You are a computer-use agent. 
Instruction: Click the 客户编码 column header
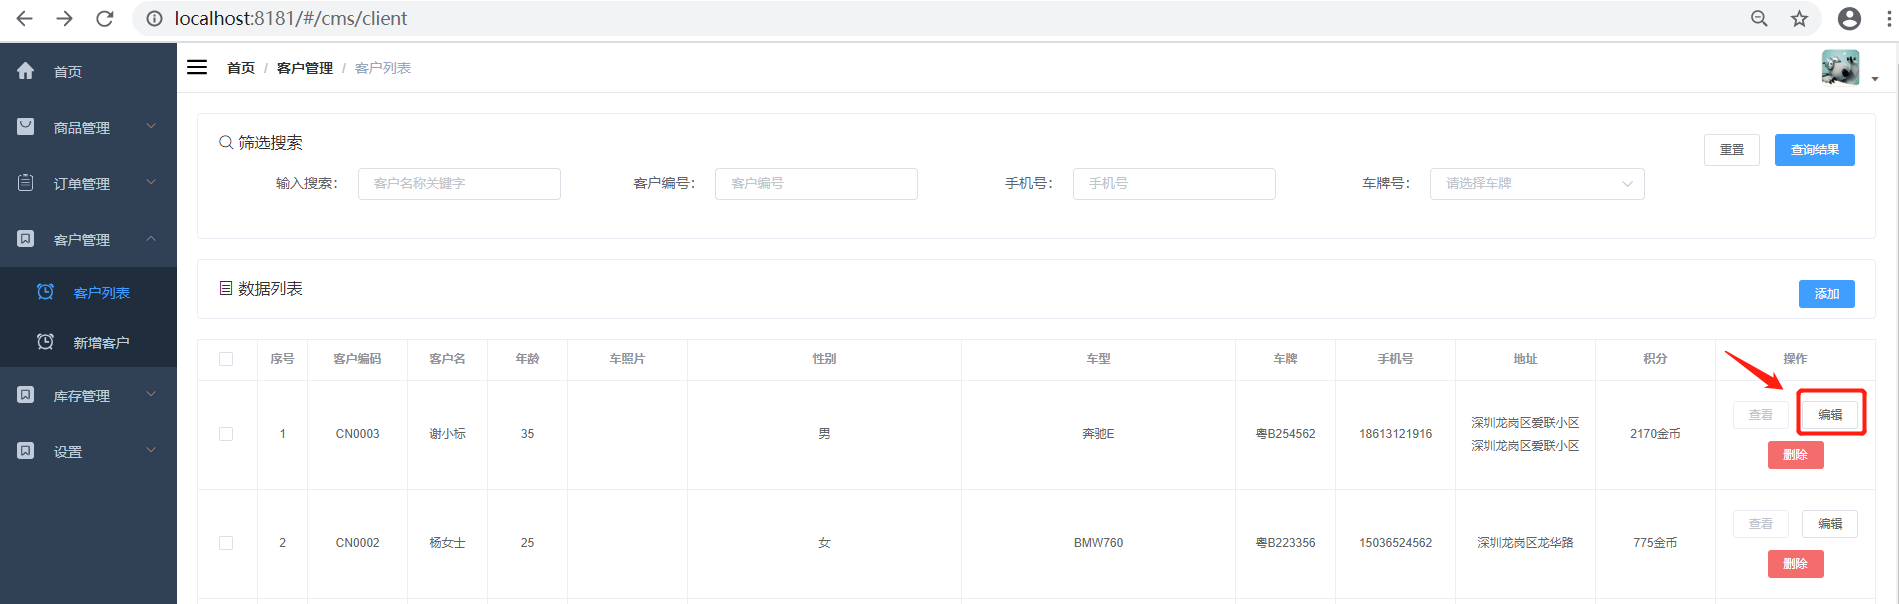point(357,359)
